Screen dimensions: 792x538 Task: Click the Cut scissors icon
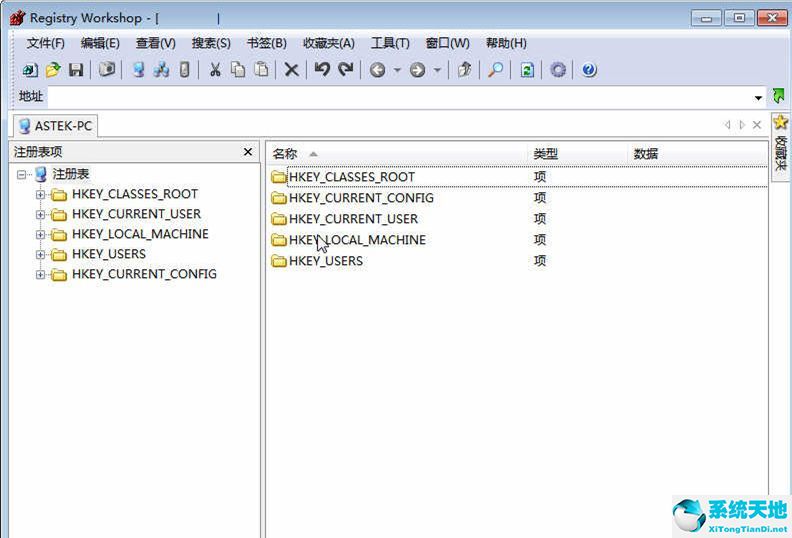(214, 70)
